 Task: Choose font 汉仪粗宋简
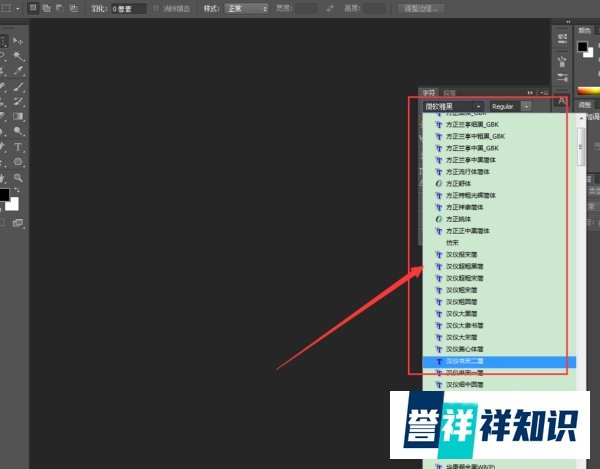(x=499, y=290)
